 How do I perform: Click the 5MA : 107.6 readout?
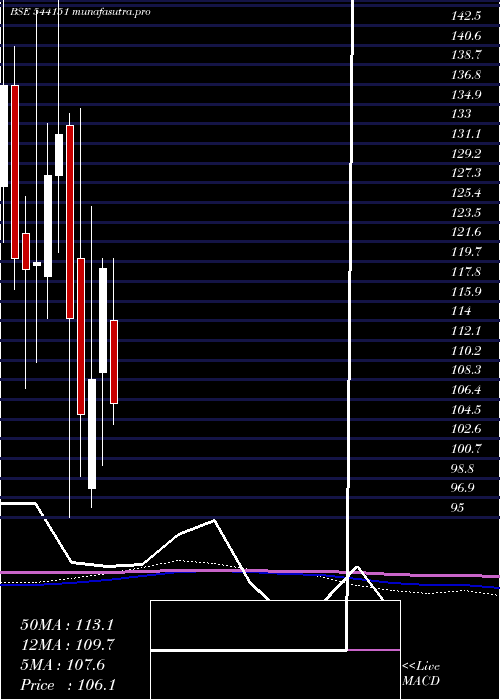click(x=62, y=665)
